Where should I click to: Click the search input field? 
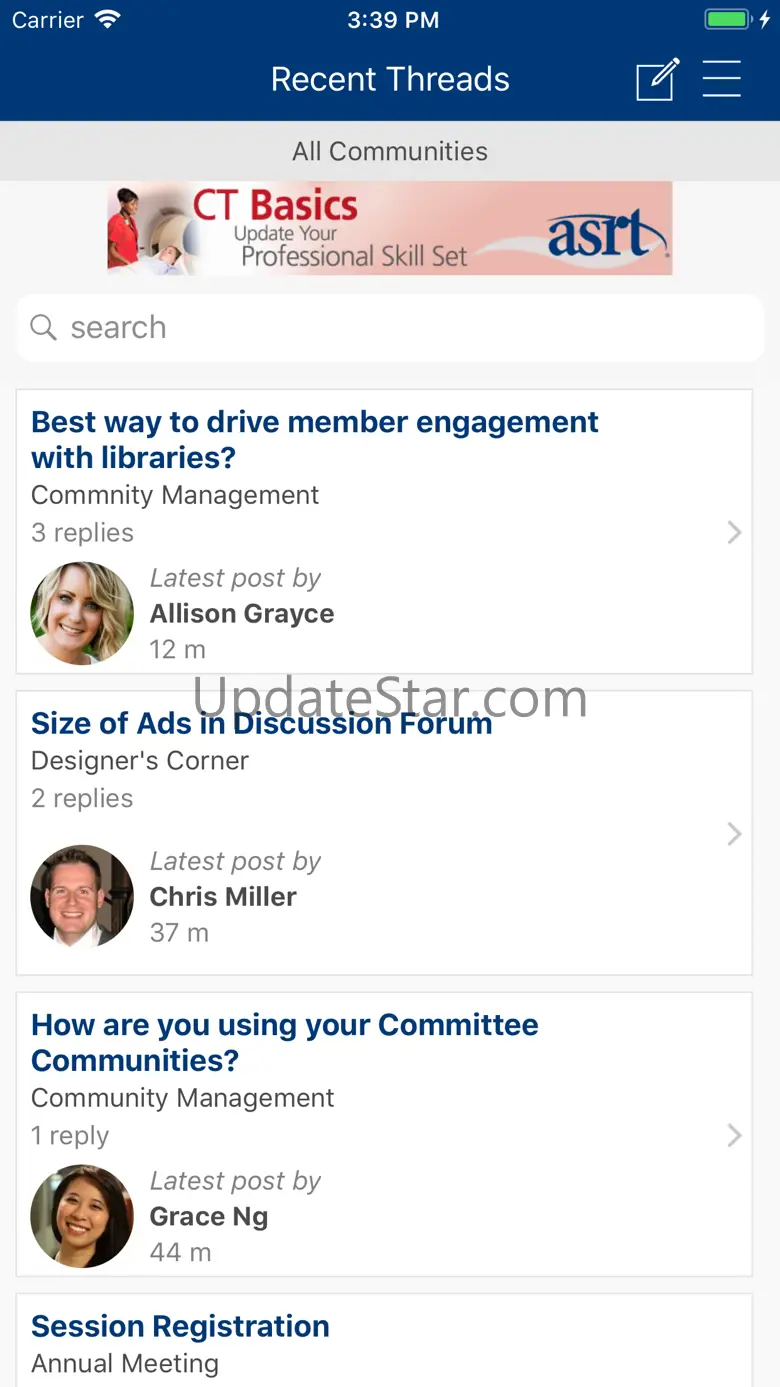(x=390, y=327)
